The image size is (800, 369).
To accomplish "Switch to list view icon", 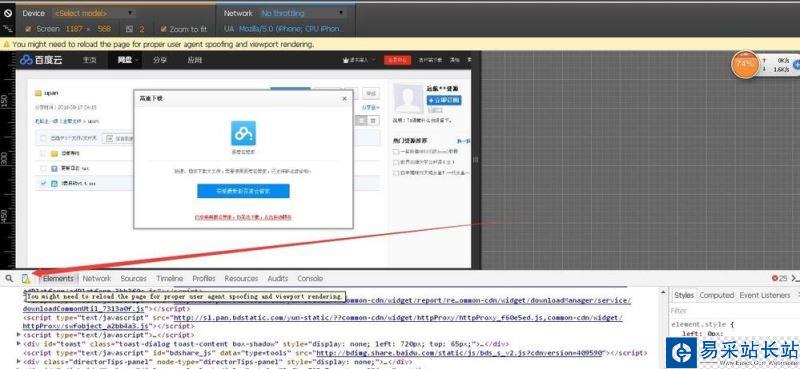I will [362, 120].
